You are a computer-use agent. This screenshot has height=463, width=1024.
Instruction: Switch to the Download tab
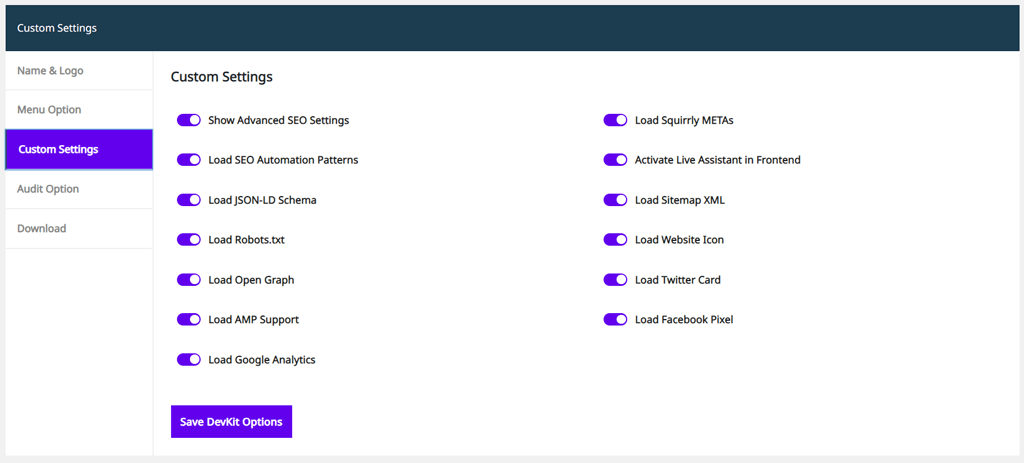click(79, 229)
